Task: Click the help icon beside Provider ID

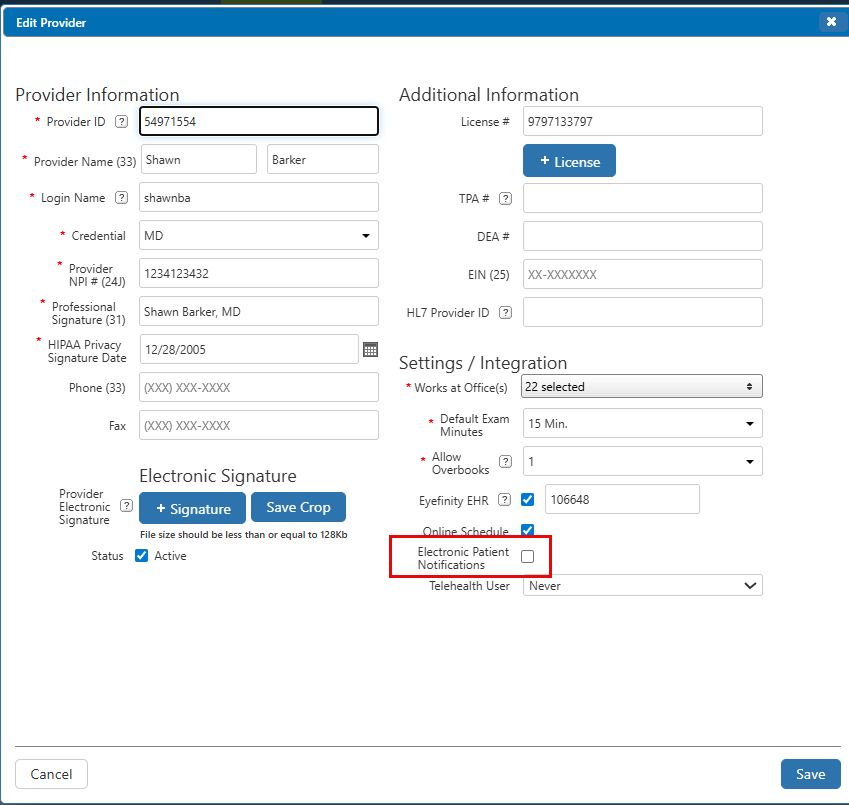Action: click(x=122, y=122)
